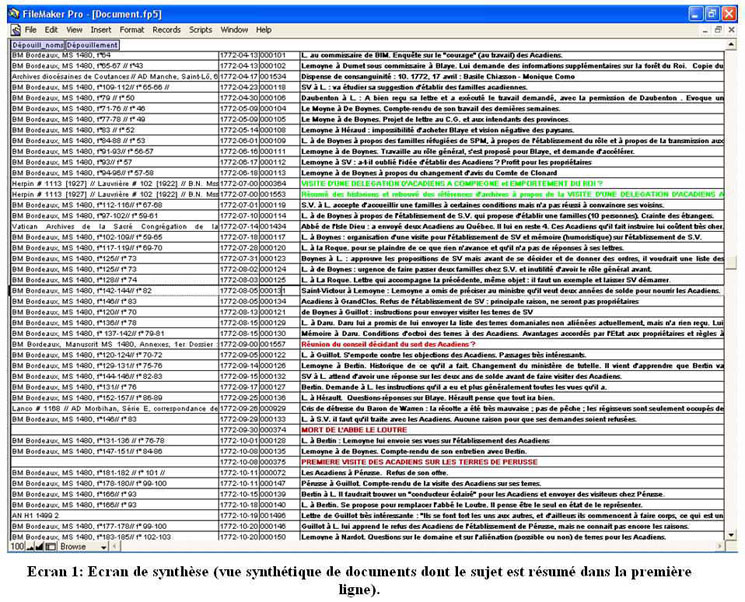The height and width of the screenshot is (602, 745).
Task: Click summary 'Cris de détresse du Baron de Warren'
Action: [512, 408]
